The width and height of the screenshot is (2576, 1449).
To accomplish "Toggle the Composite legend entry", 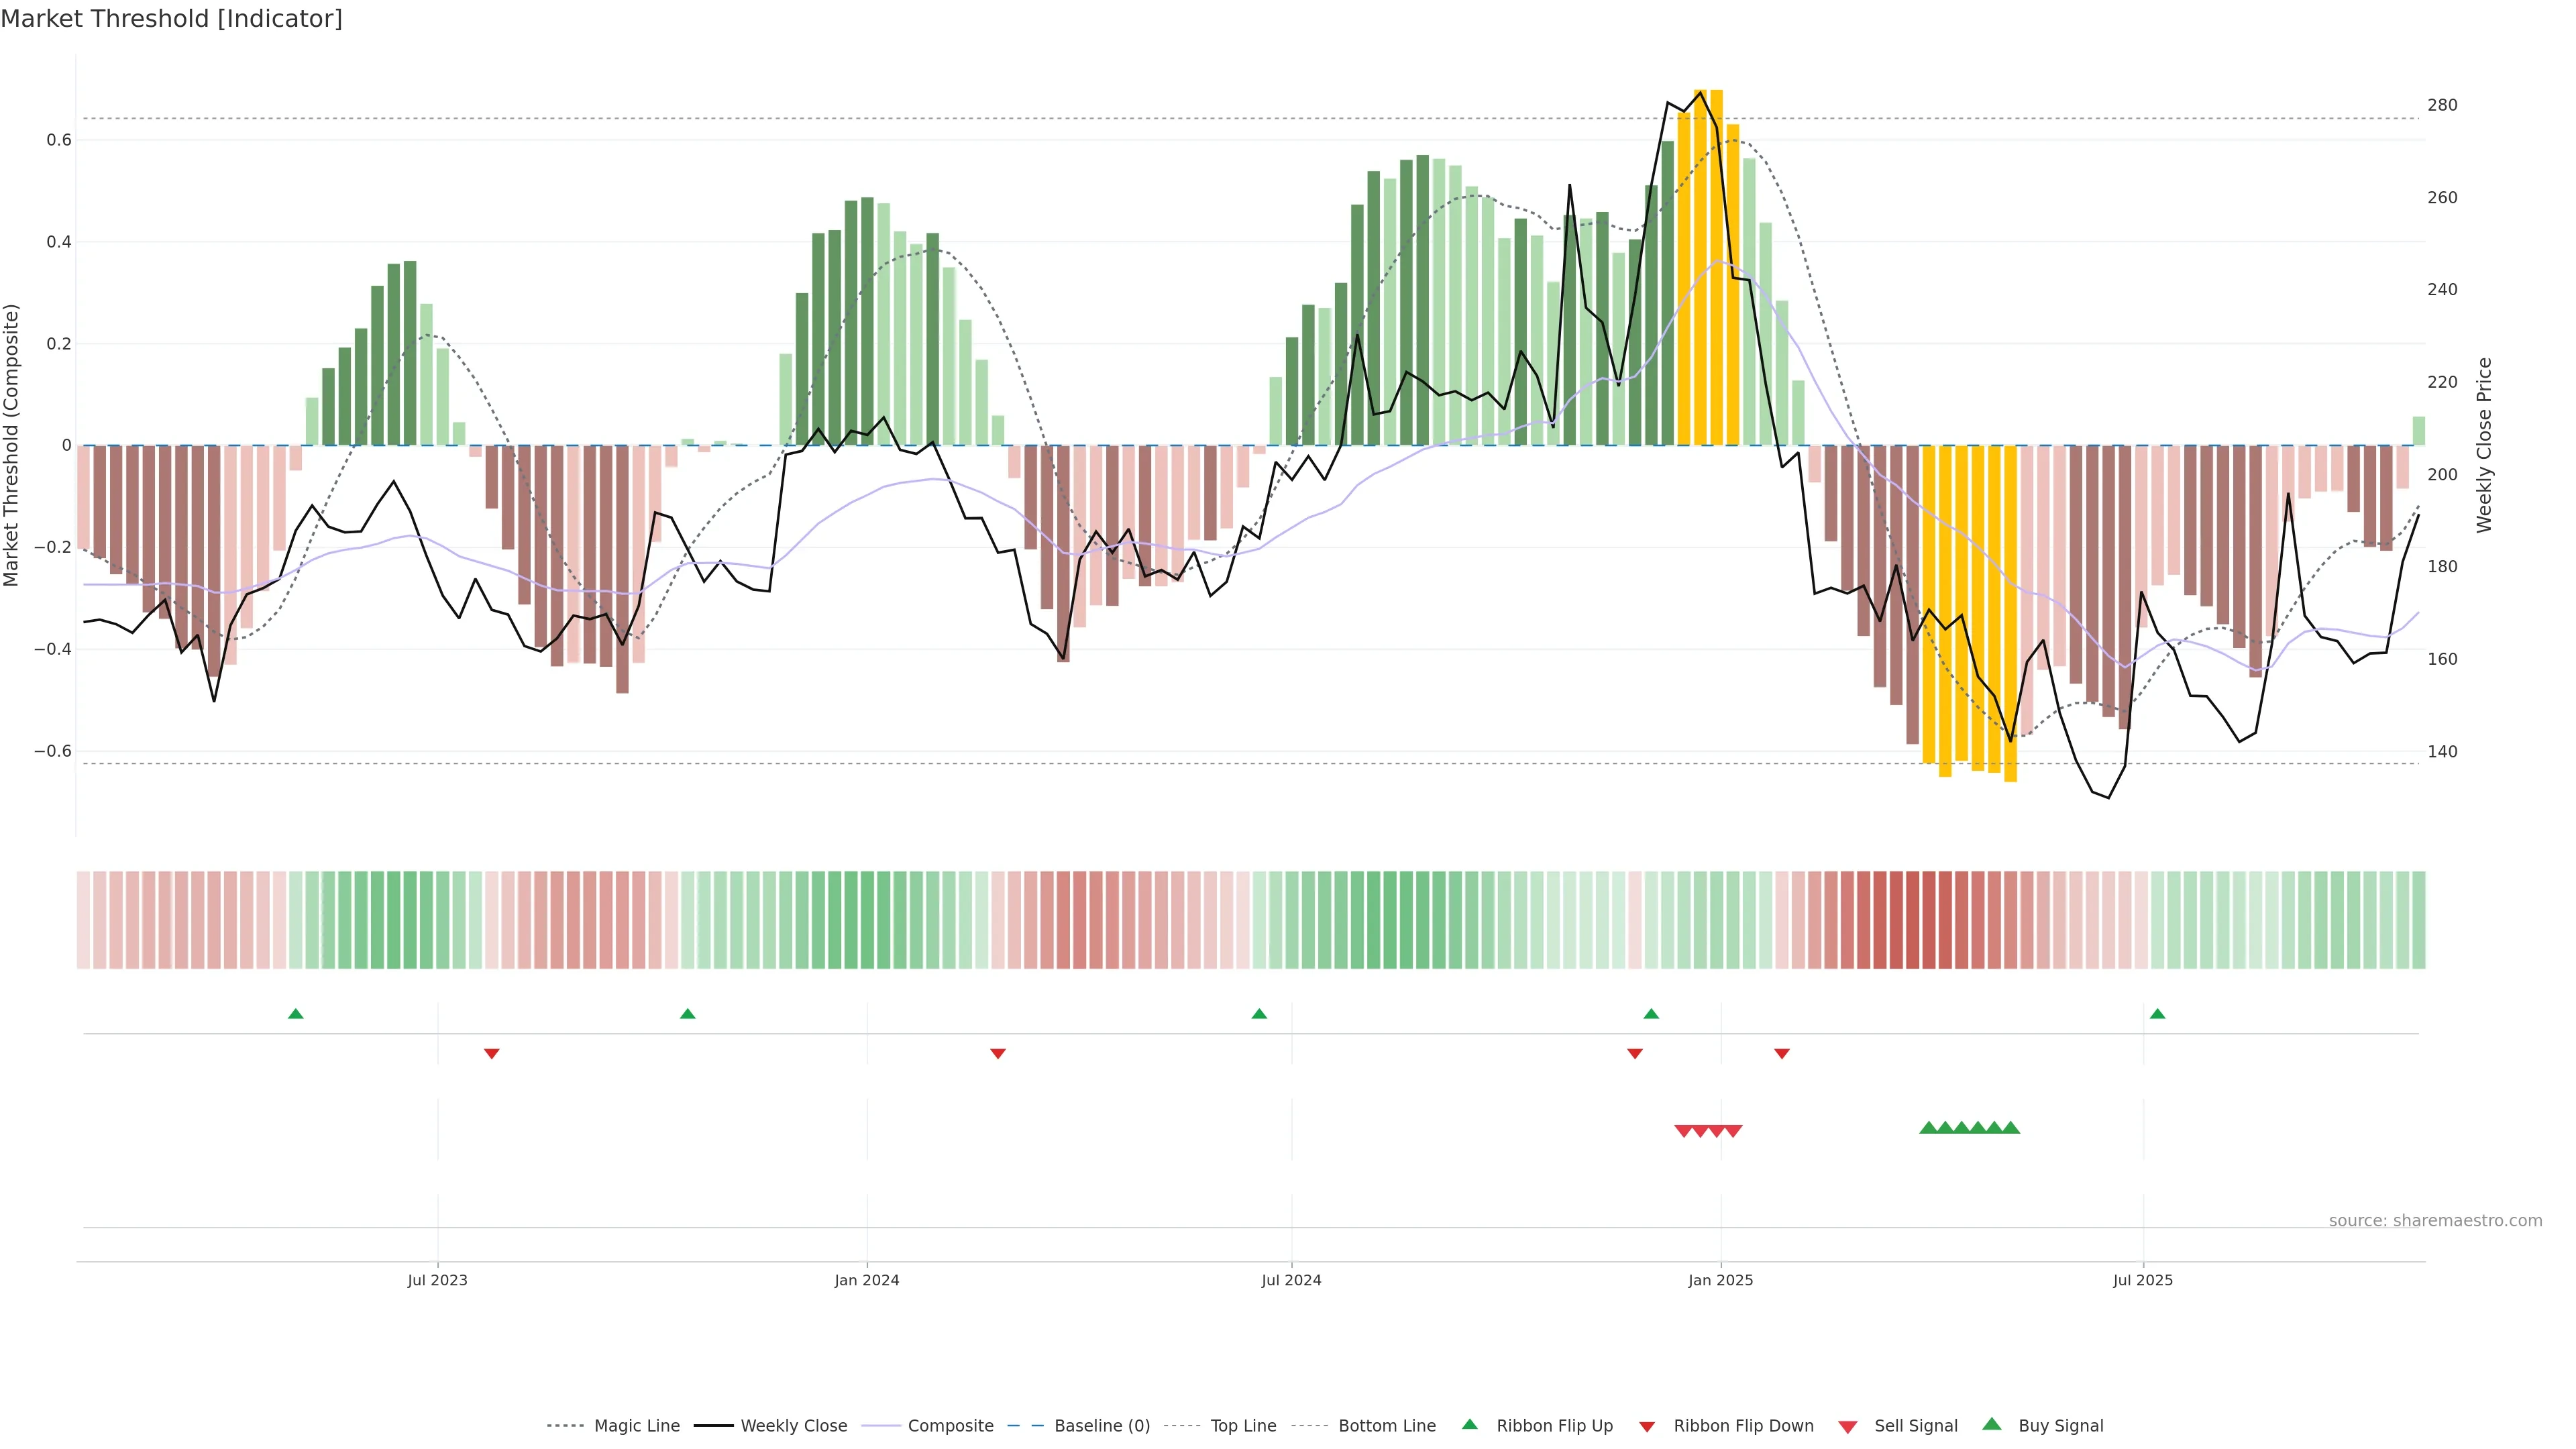I will pyautogui.click(x=950, y=1426).
